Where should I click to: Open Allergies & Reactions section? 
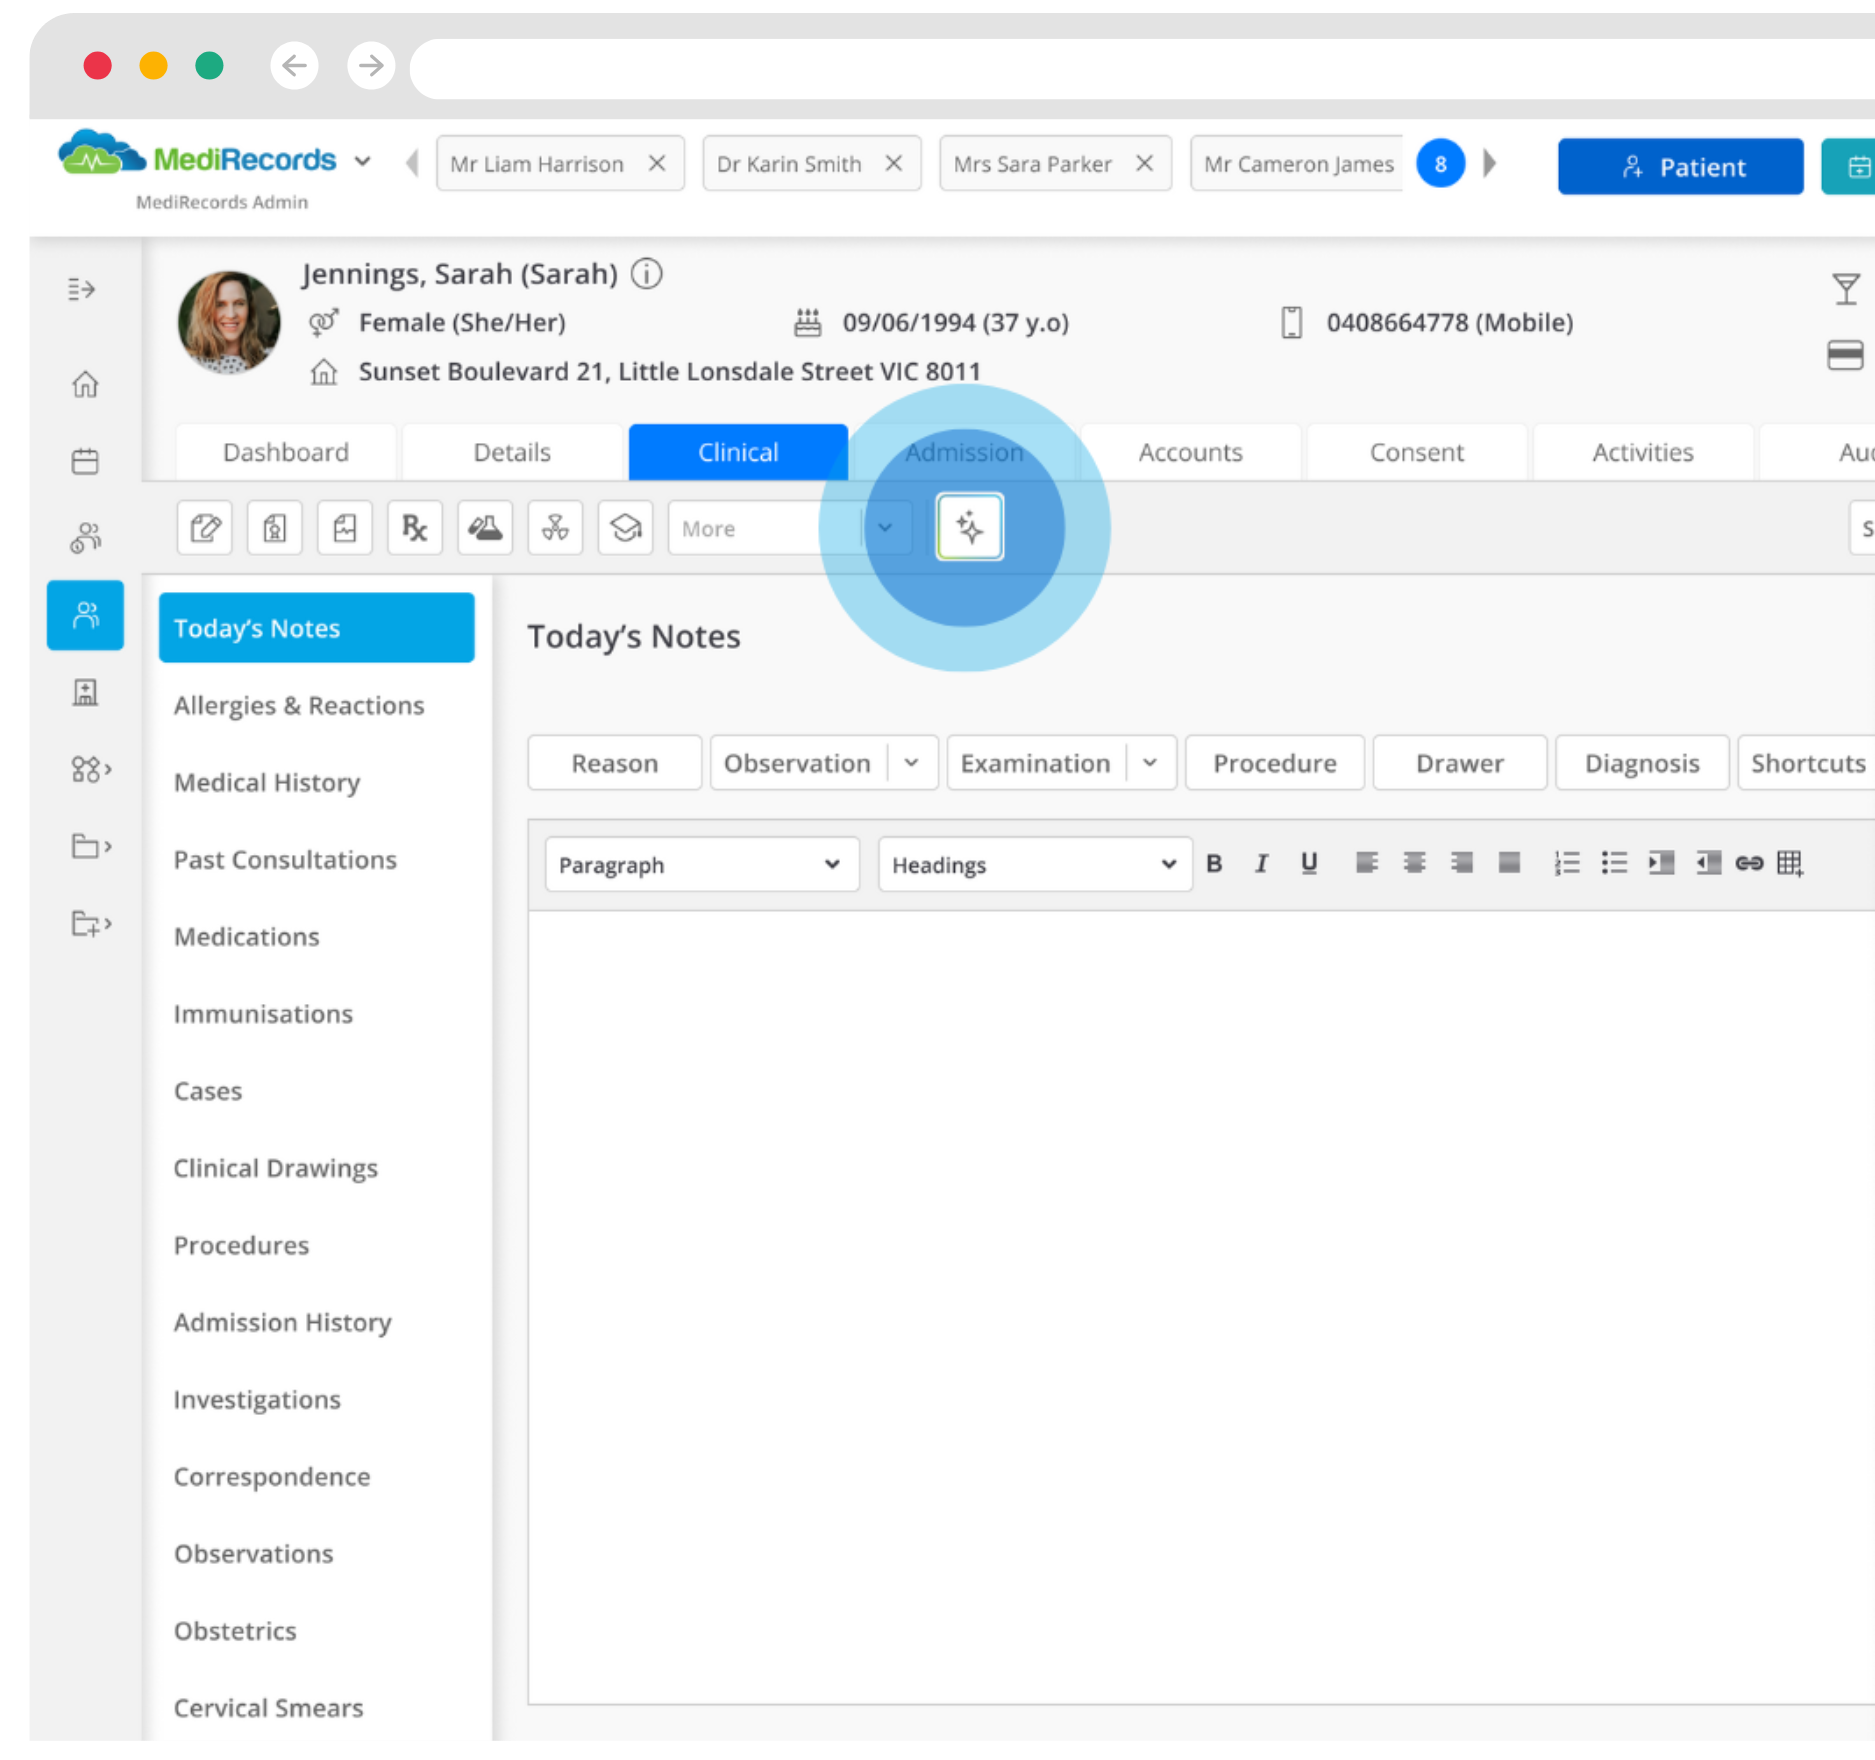click(299, 705)
